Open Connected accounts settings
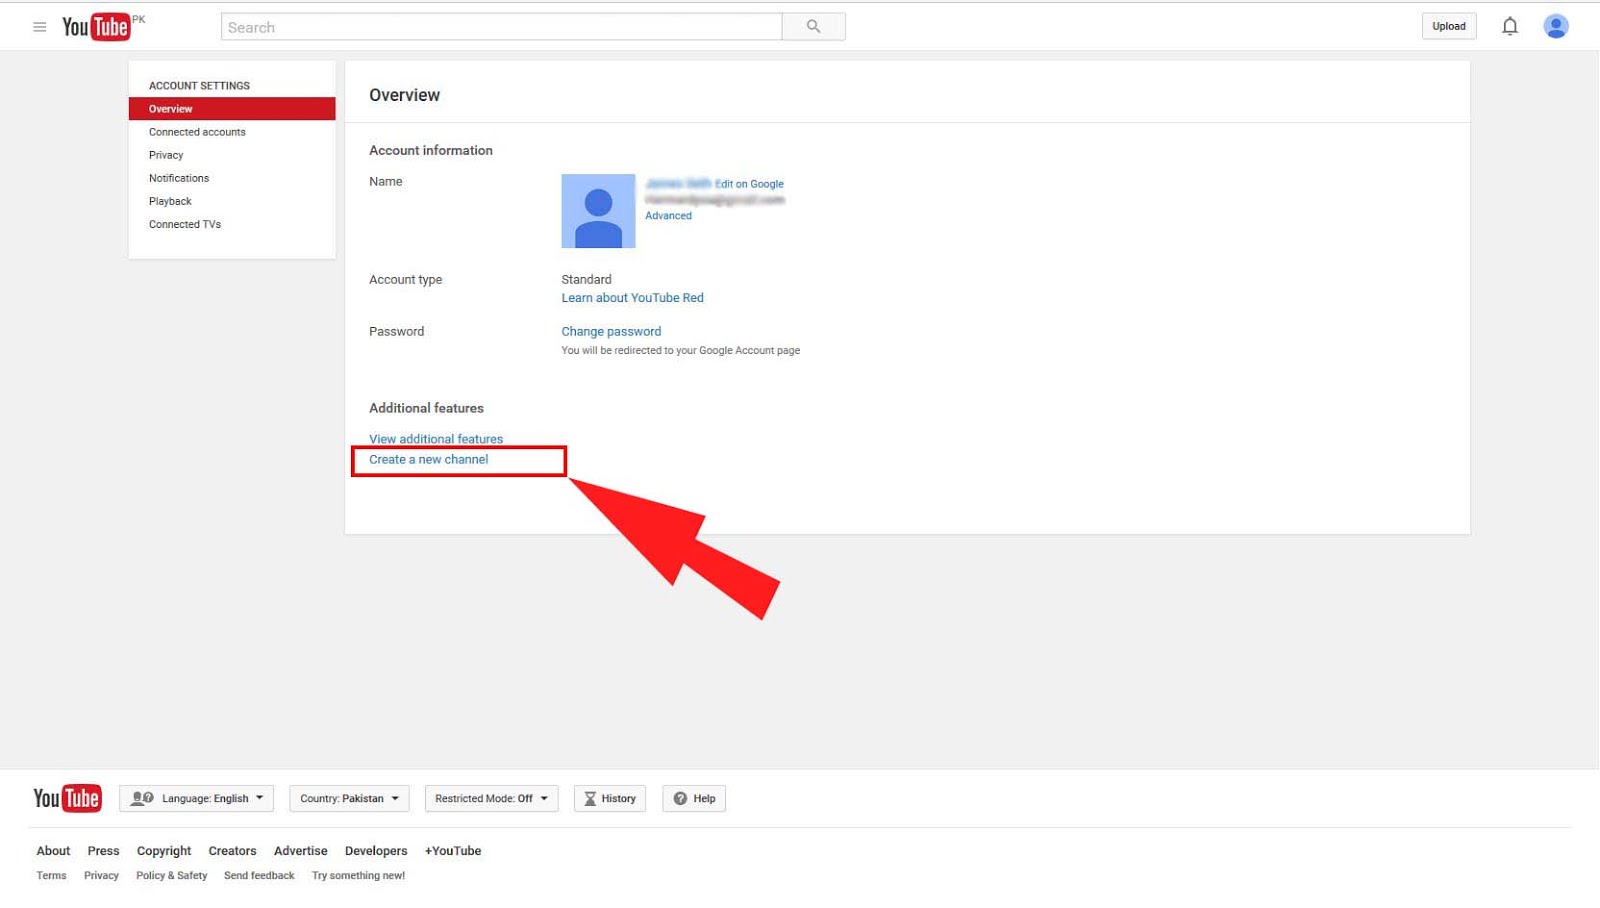The height and width of the screenshot is (908, 1600). 197,132
